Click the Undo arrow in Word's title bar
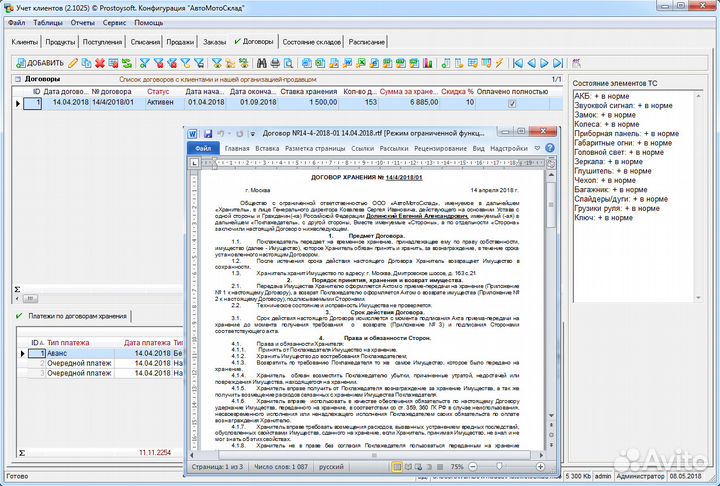Image resolution: width=720 pixels, height=486 pixels. [220, 133]
